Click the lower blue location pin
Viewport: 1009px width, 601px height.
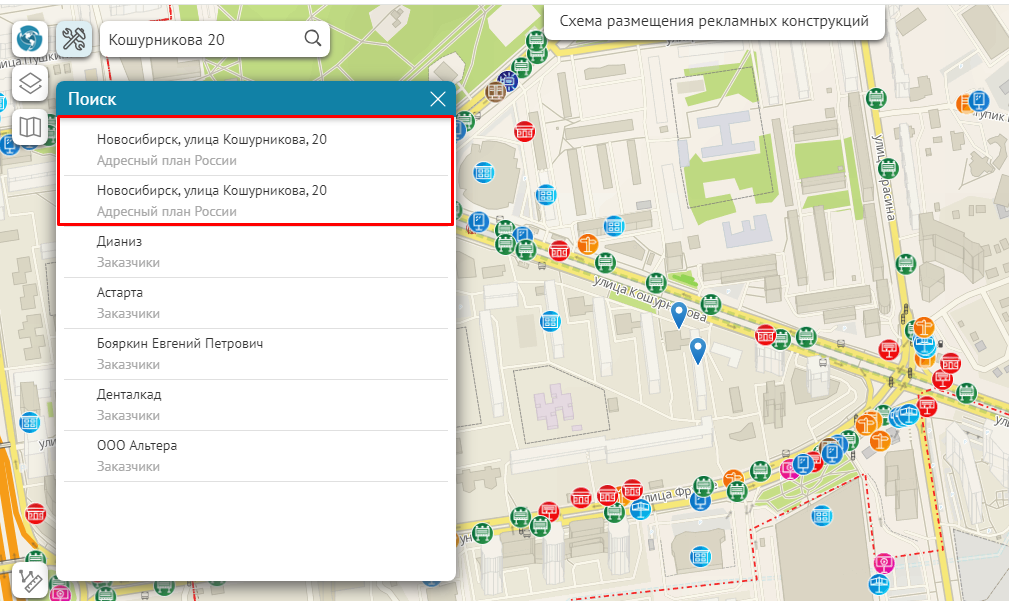(699, 349)
